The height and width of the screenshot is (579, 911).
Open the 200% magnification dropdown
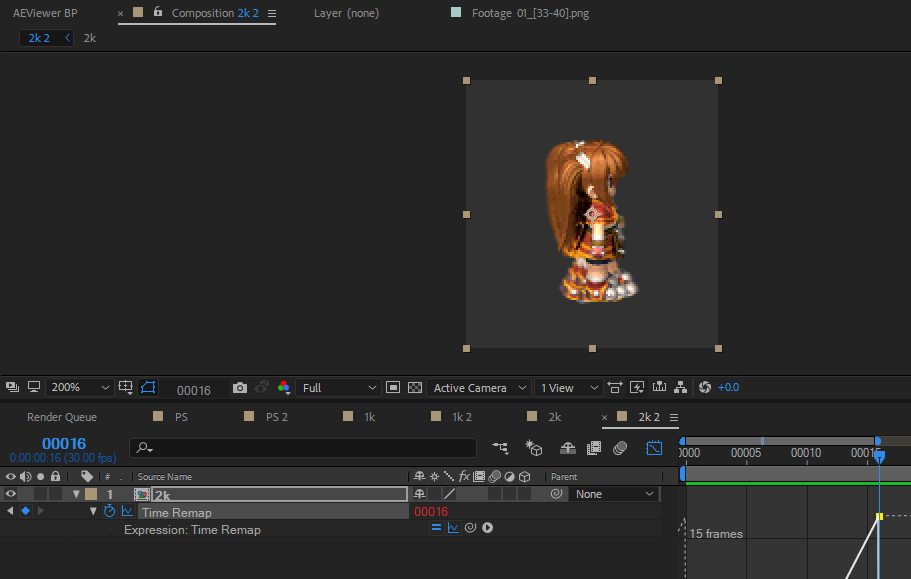tap(78, 387)
